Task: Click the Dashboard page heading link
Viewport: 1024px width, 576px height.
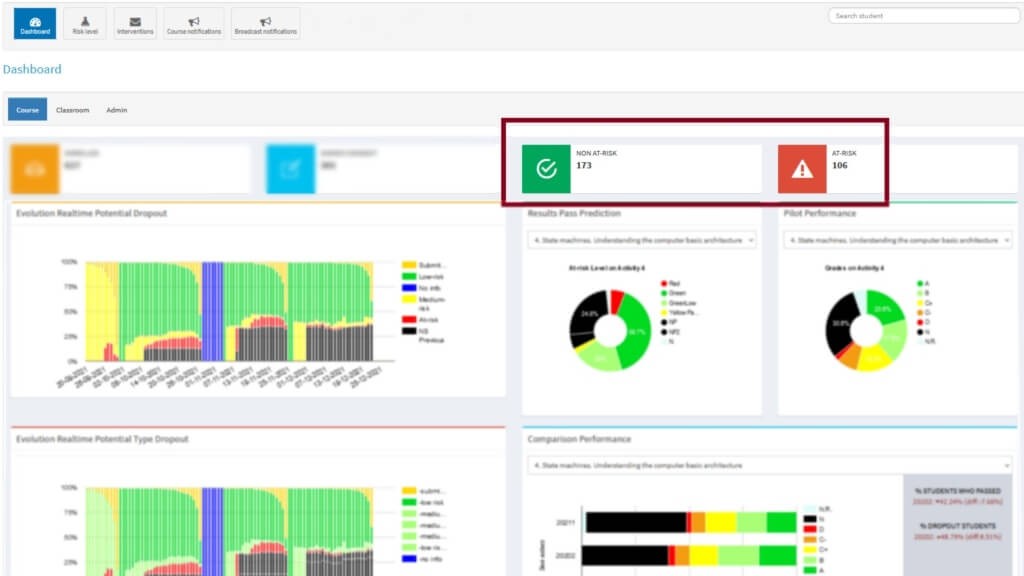Action: pos(33,71)
